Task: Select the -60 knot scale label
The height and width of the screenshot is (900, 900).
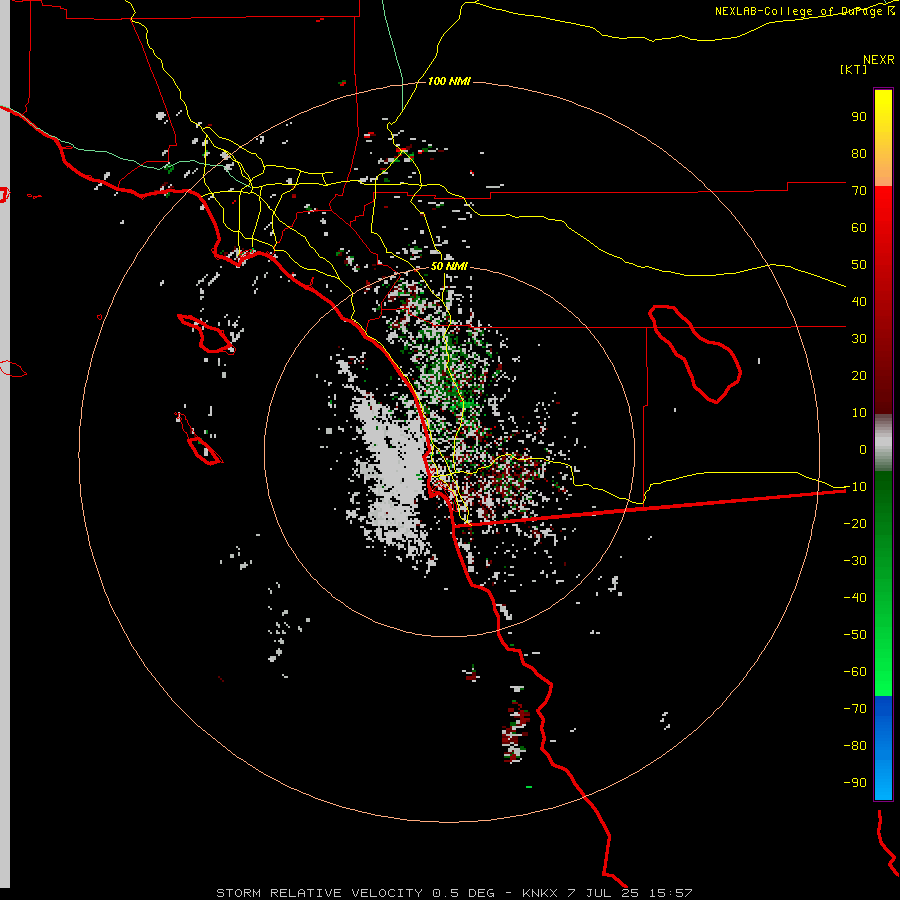Action: (x=855, y=672)
